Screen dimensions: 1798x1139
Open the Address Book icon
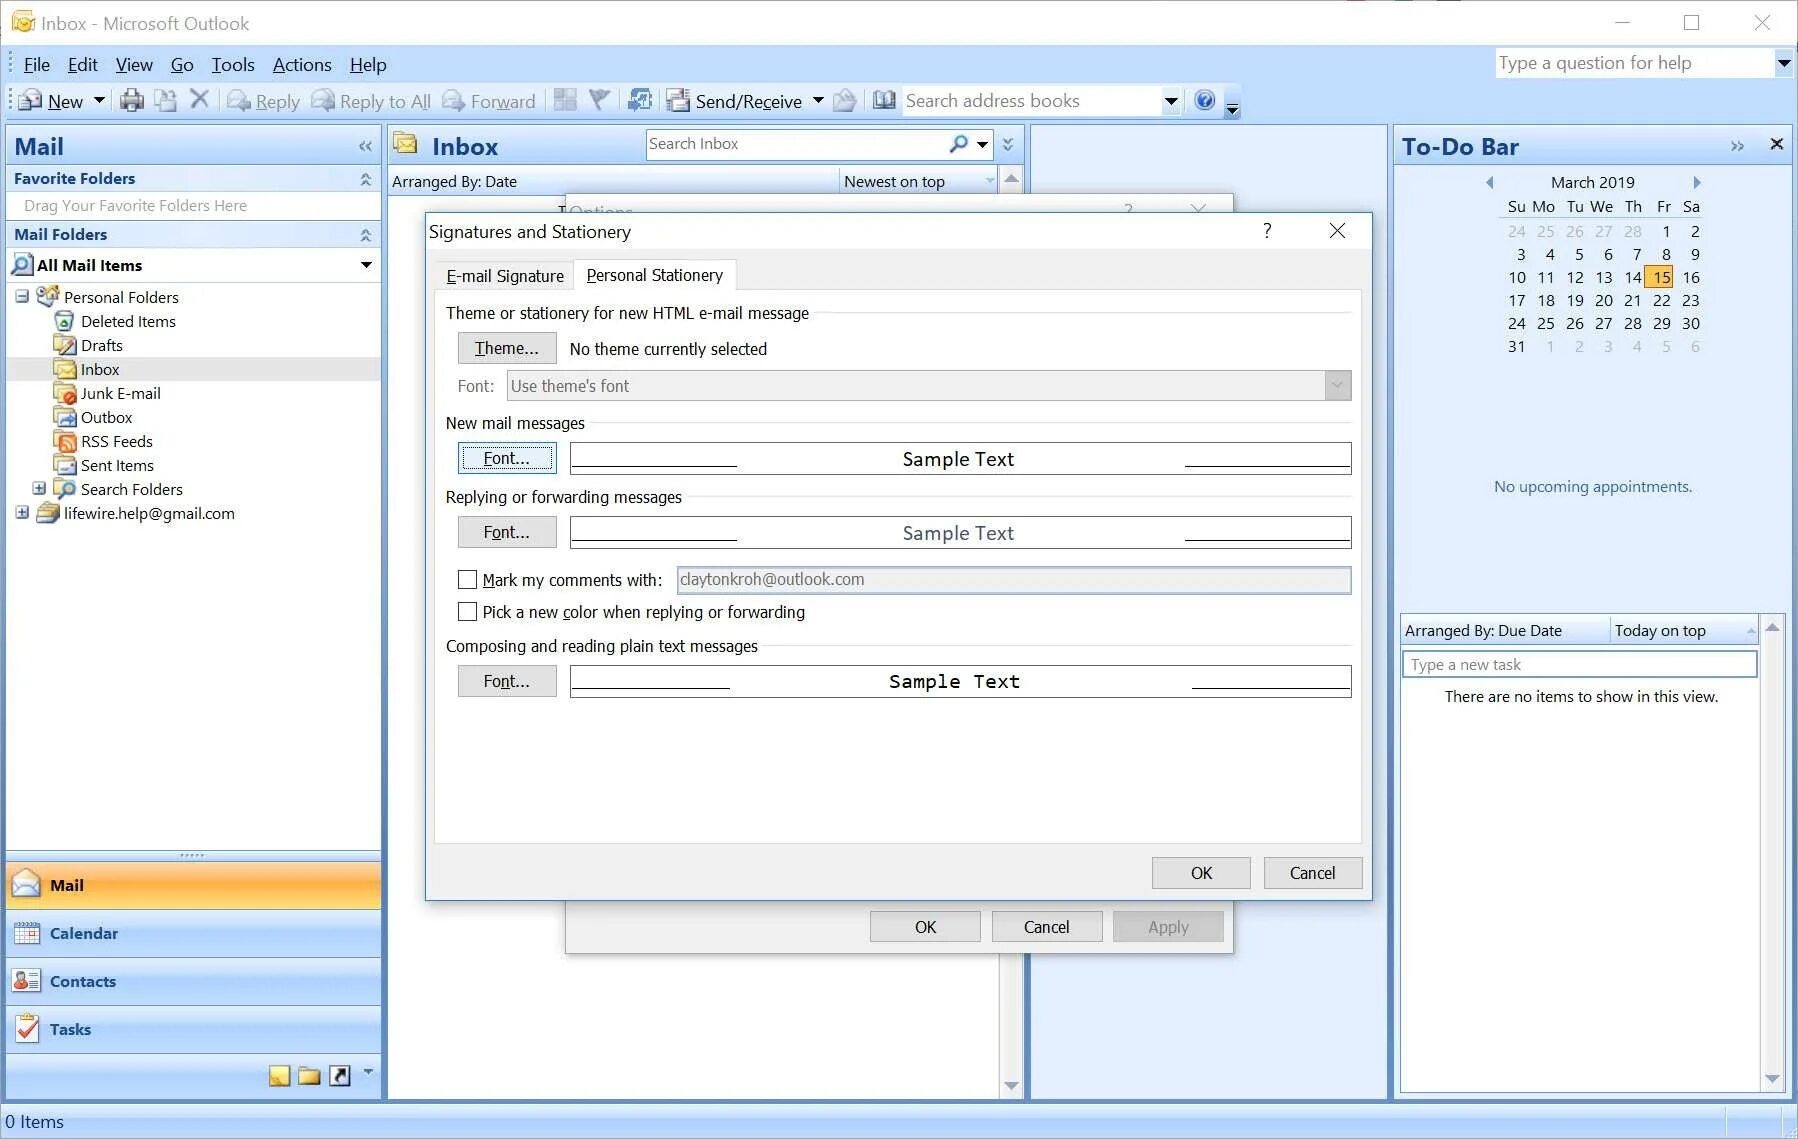884,100
